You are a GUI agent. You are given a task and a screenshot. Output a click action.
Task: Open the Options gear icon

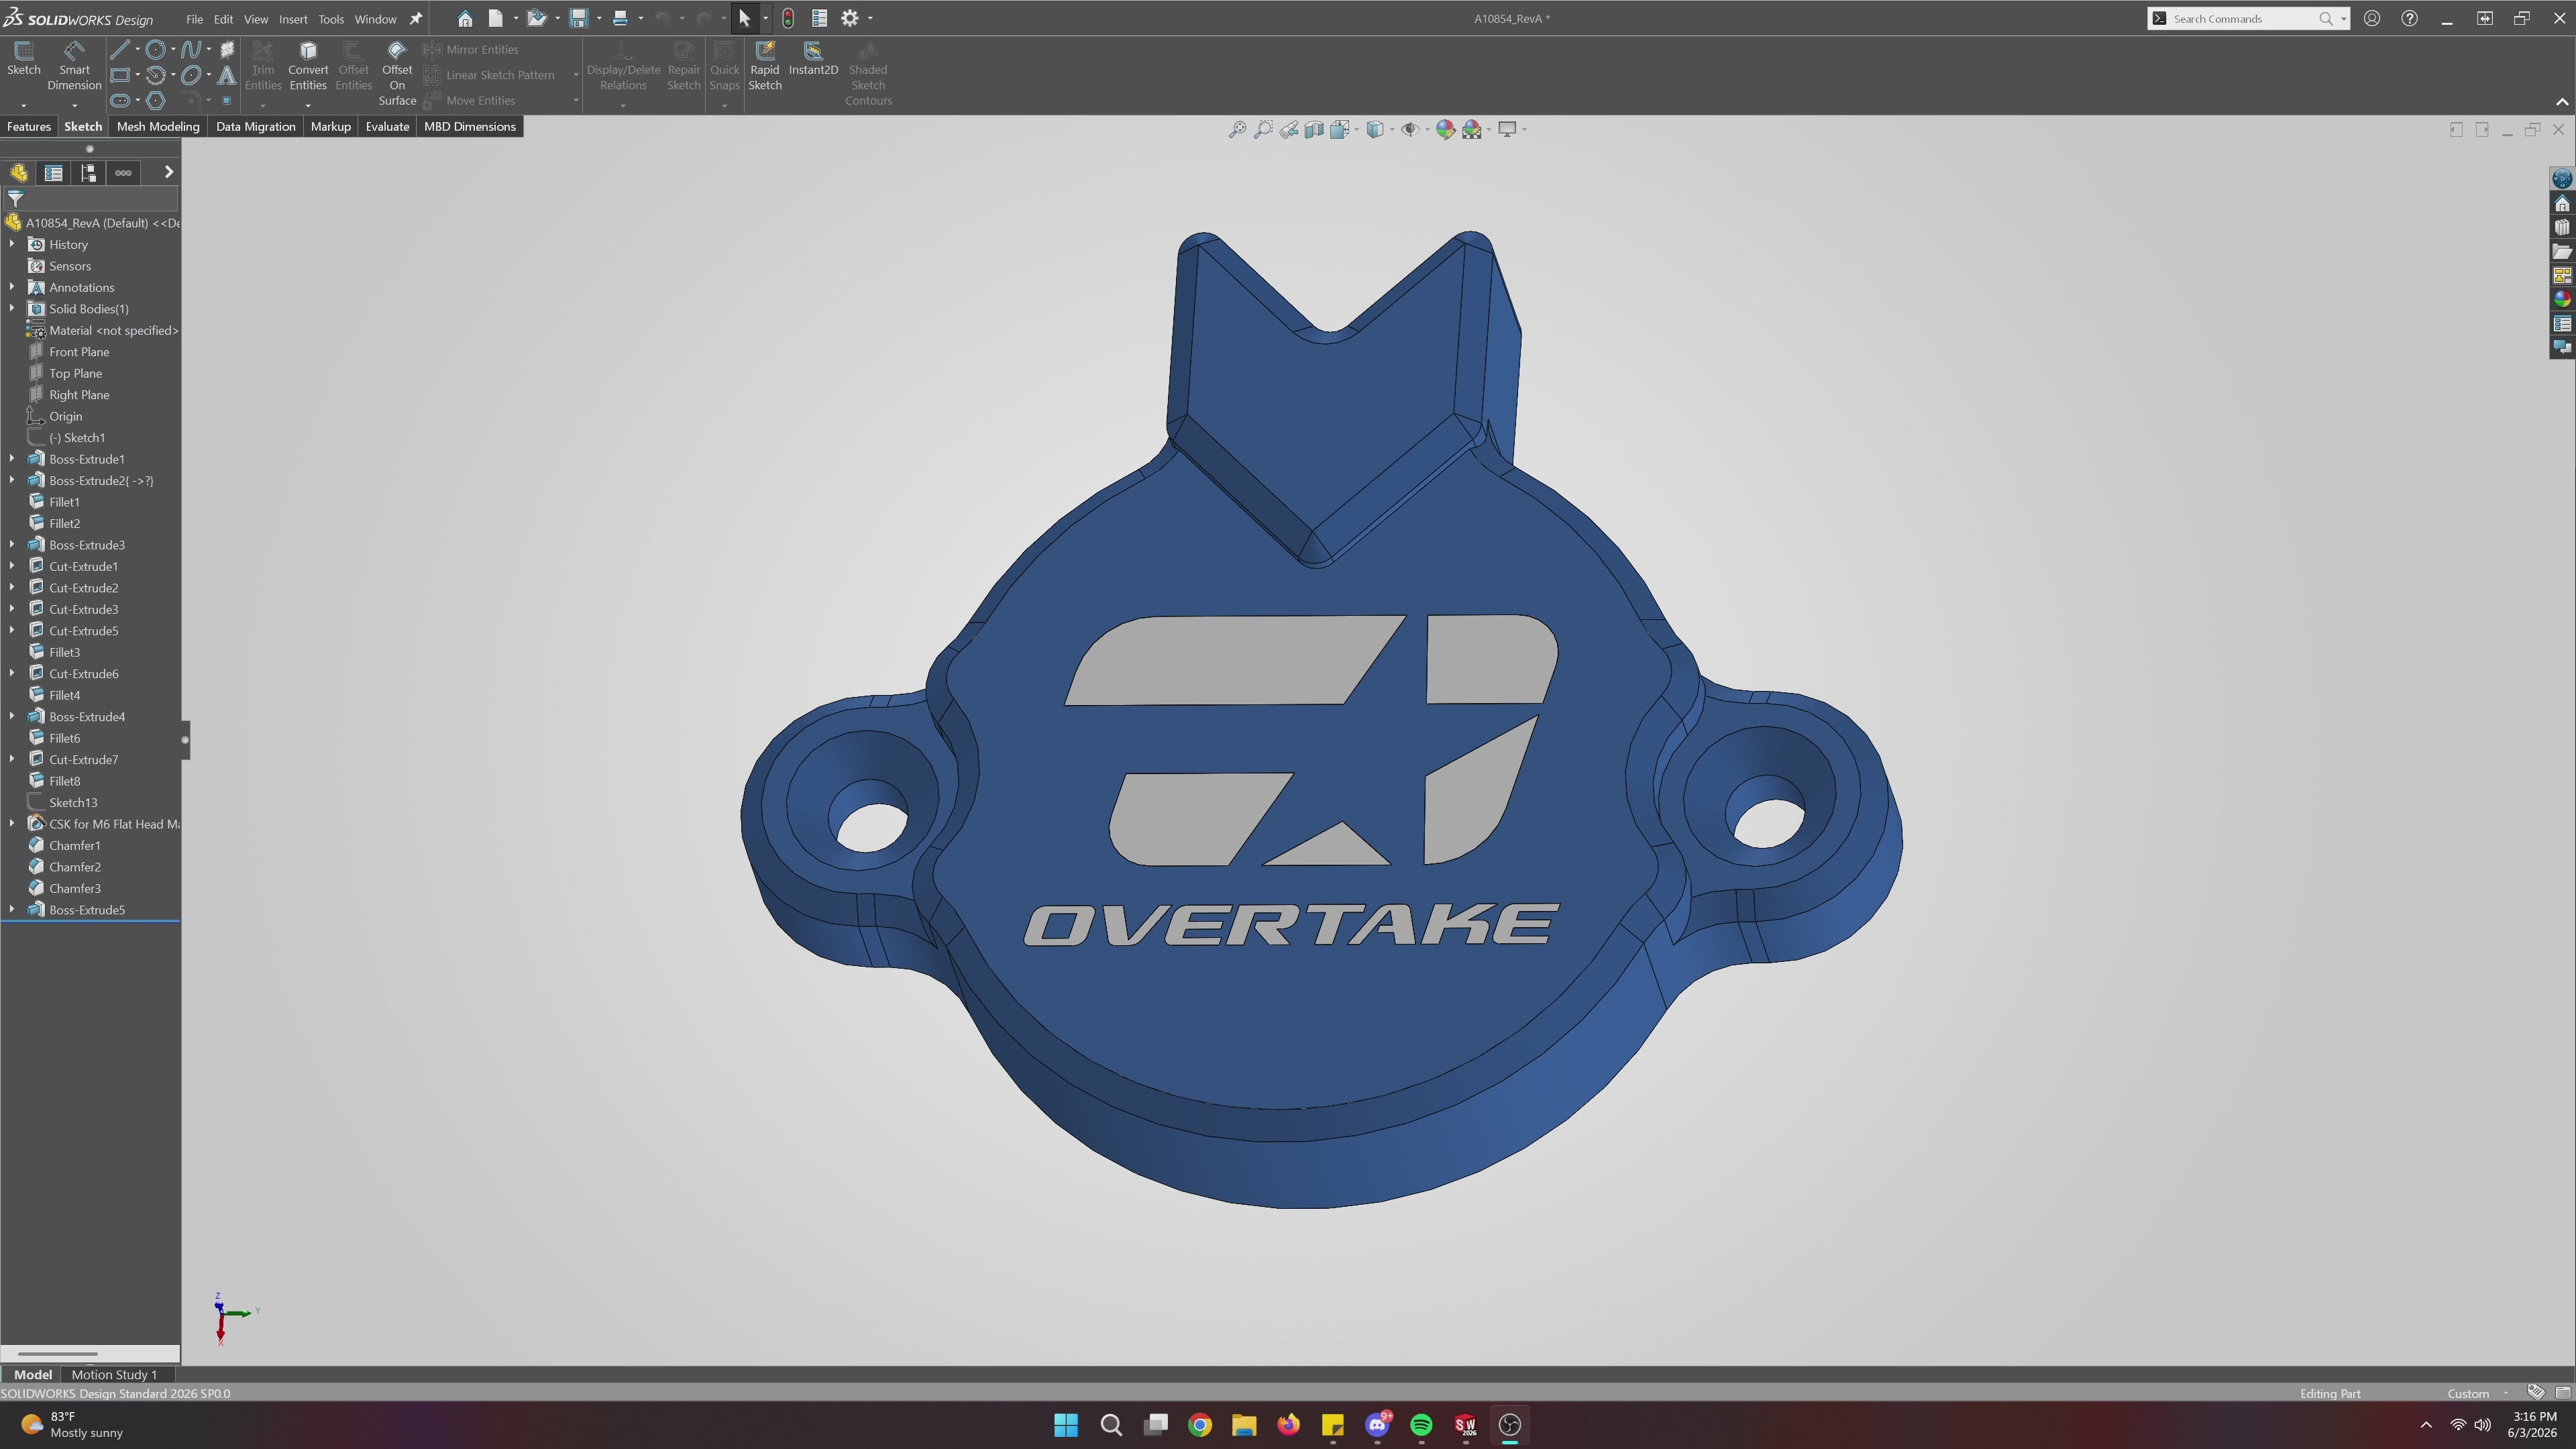[x=850, y=18]
